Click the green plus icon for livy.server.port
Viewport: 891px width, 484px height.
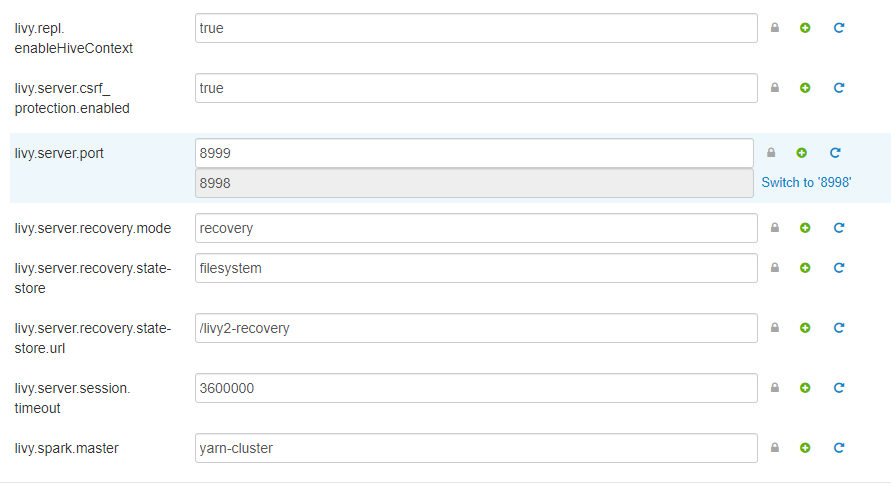click(802, 153)
